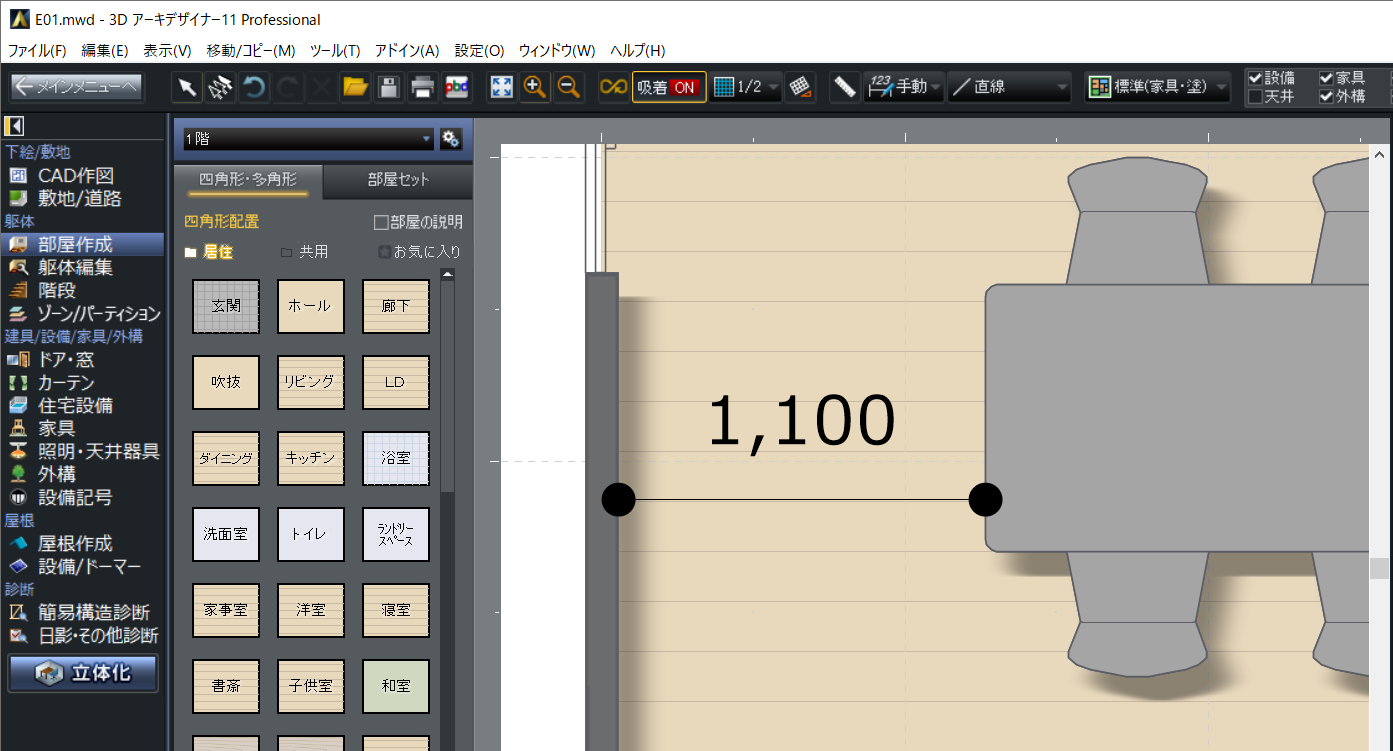Click the print icon in toolbar
The width and height of the screenshot is (1393, 751).
pos(423,88)
